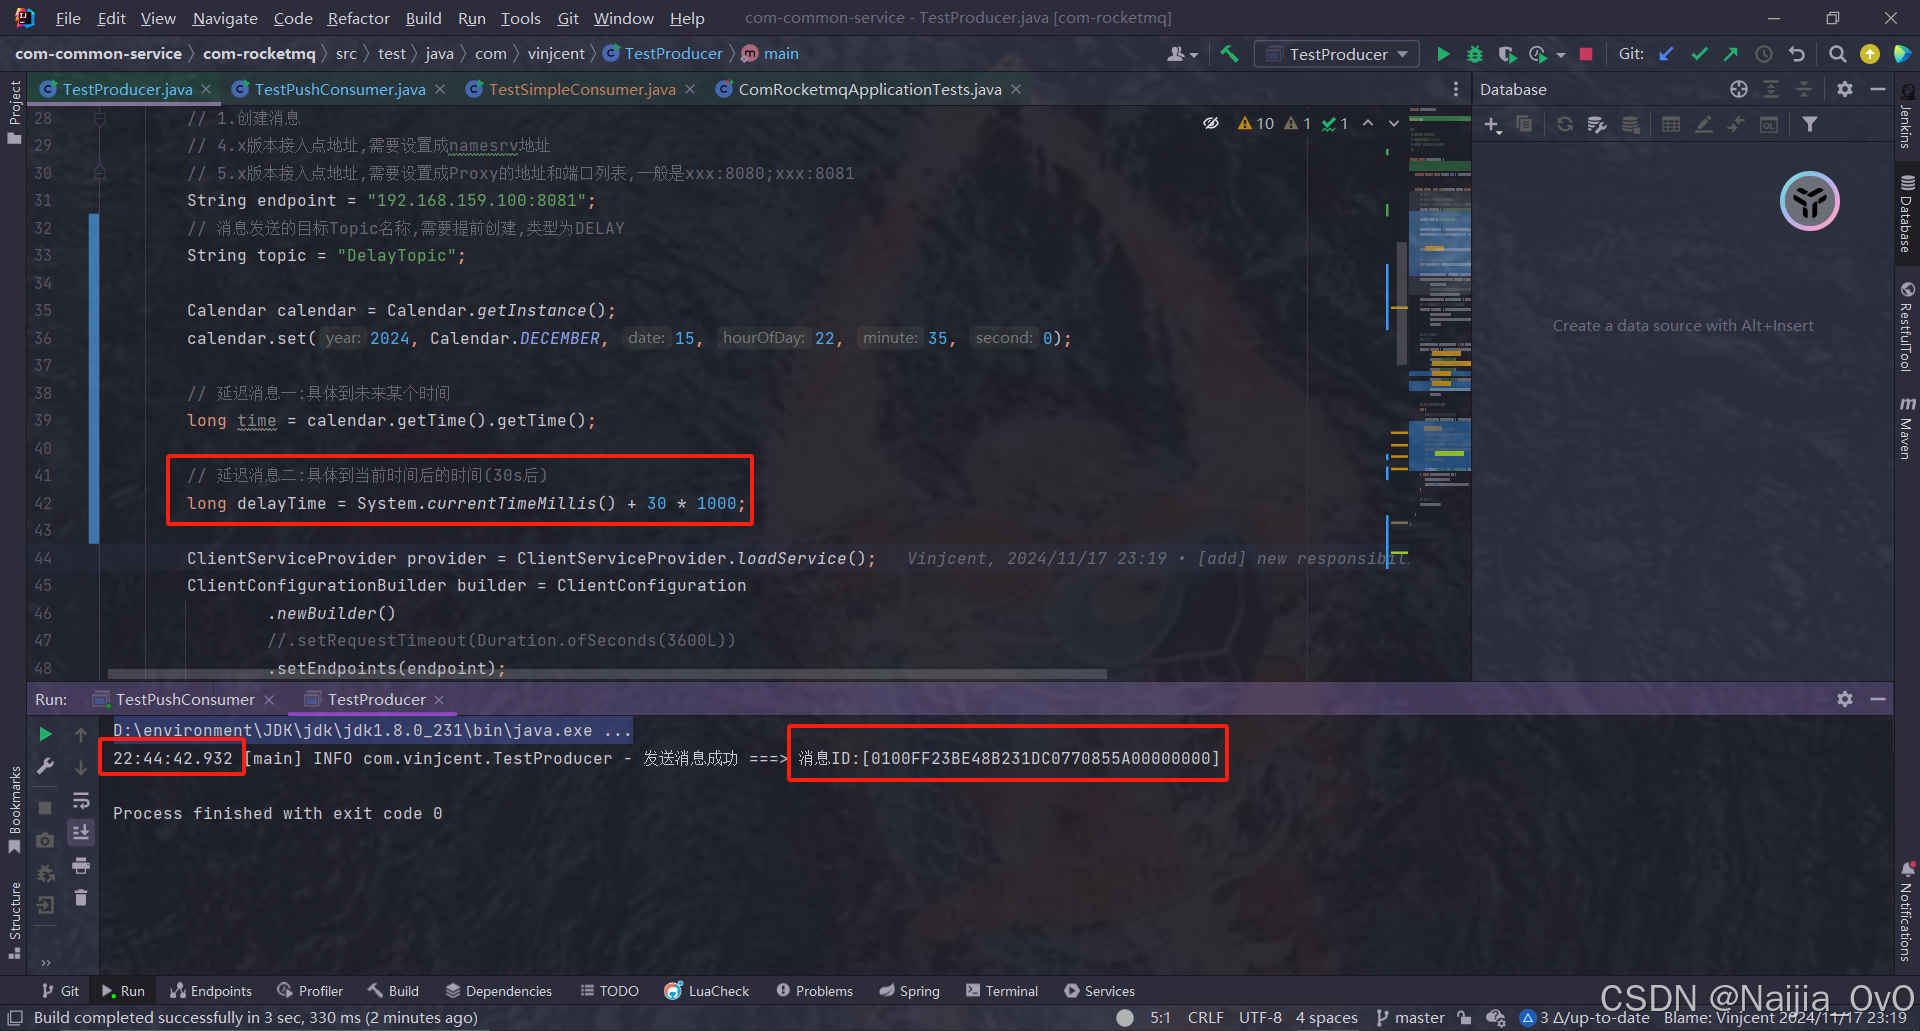This screenshot has height=1031, width=1920.
Task: Toggle Jenkins tool window on right sidebar
Action: (1906, 118)
